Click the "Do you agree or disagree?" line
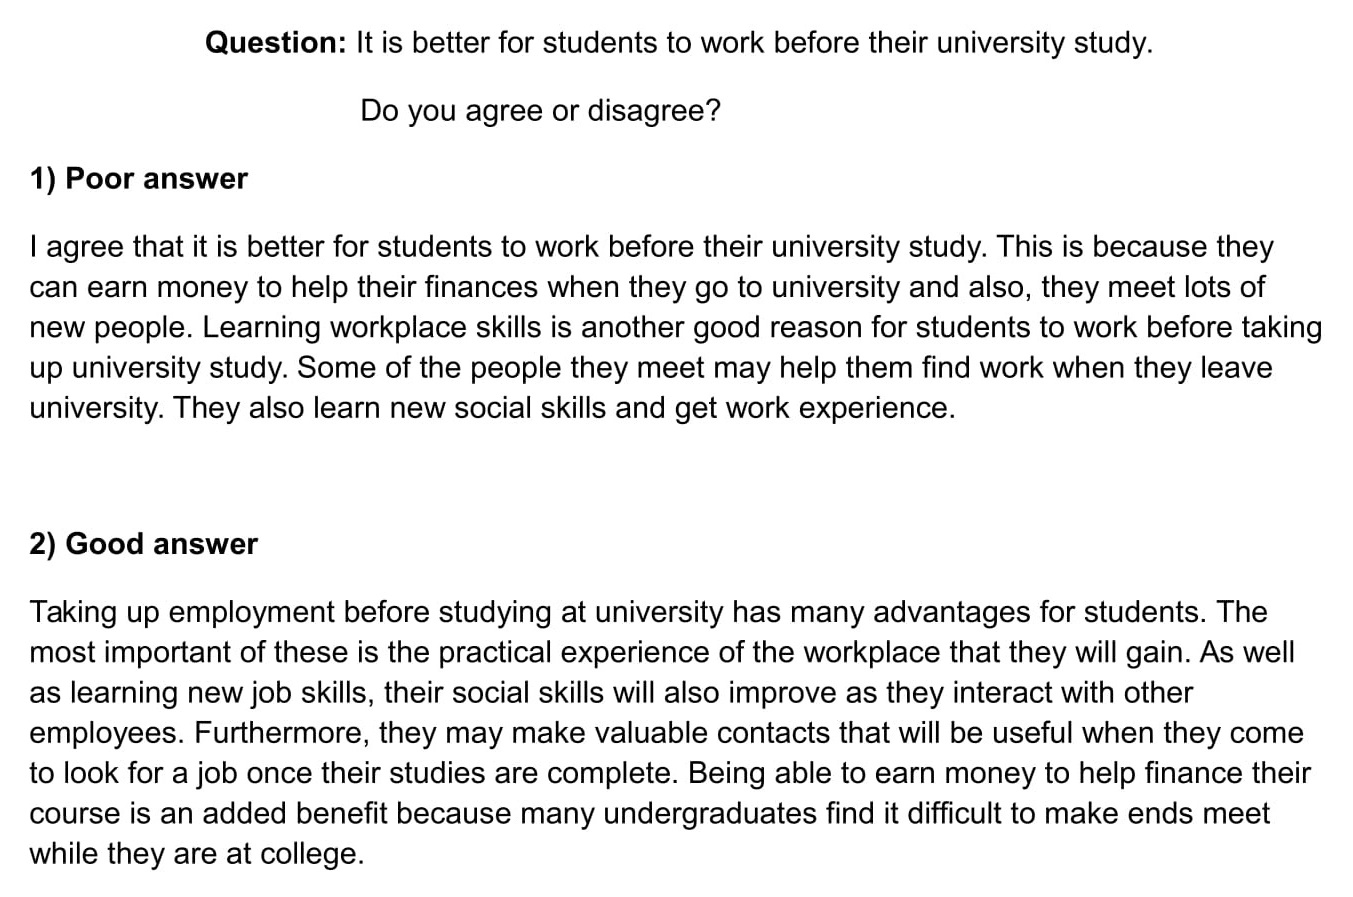Image resolution: width=1353 pixels, height=897 pixels. [x=540, y=110]
